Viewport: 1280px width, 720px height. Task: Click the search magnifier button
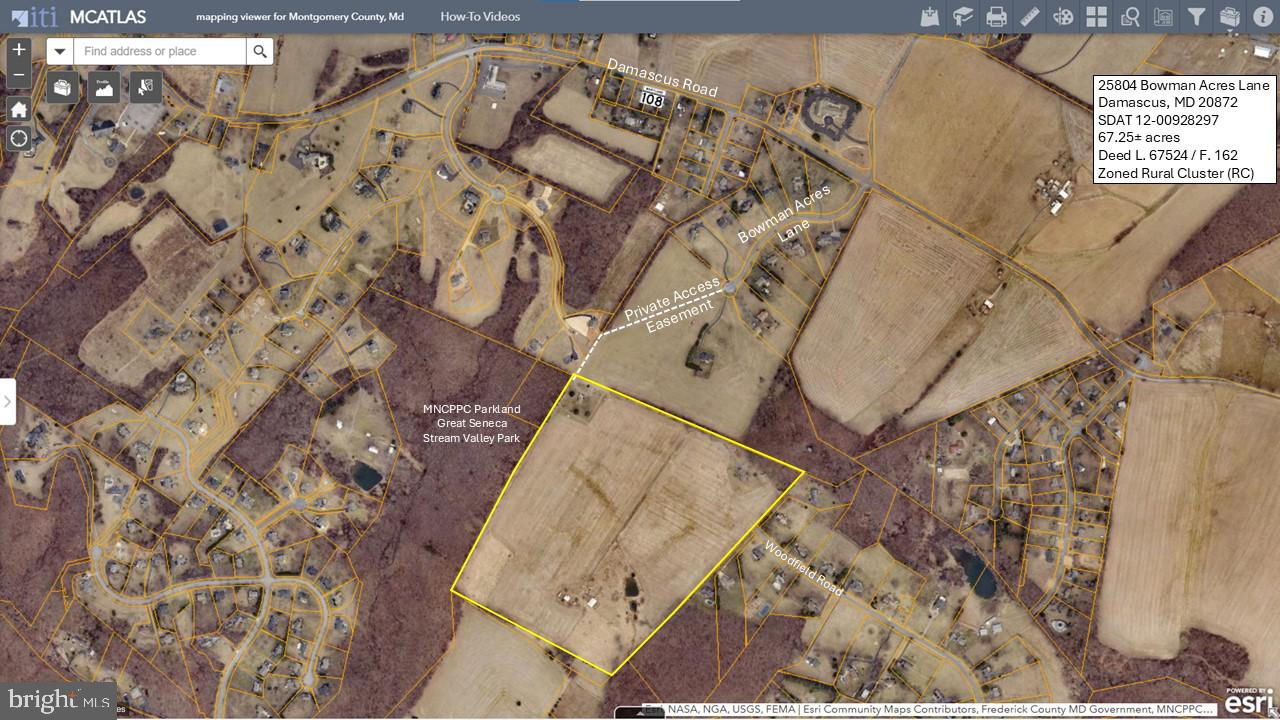[x=260, y=51]
